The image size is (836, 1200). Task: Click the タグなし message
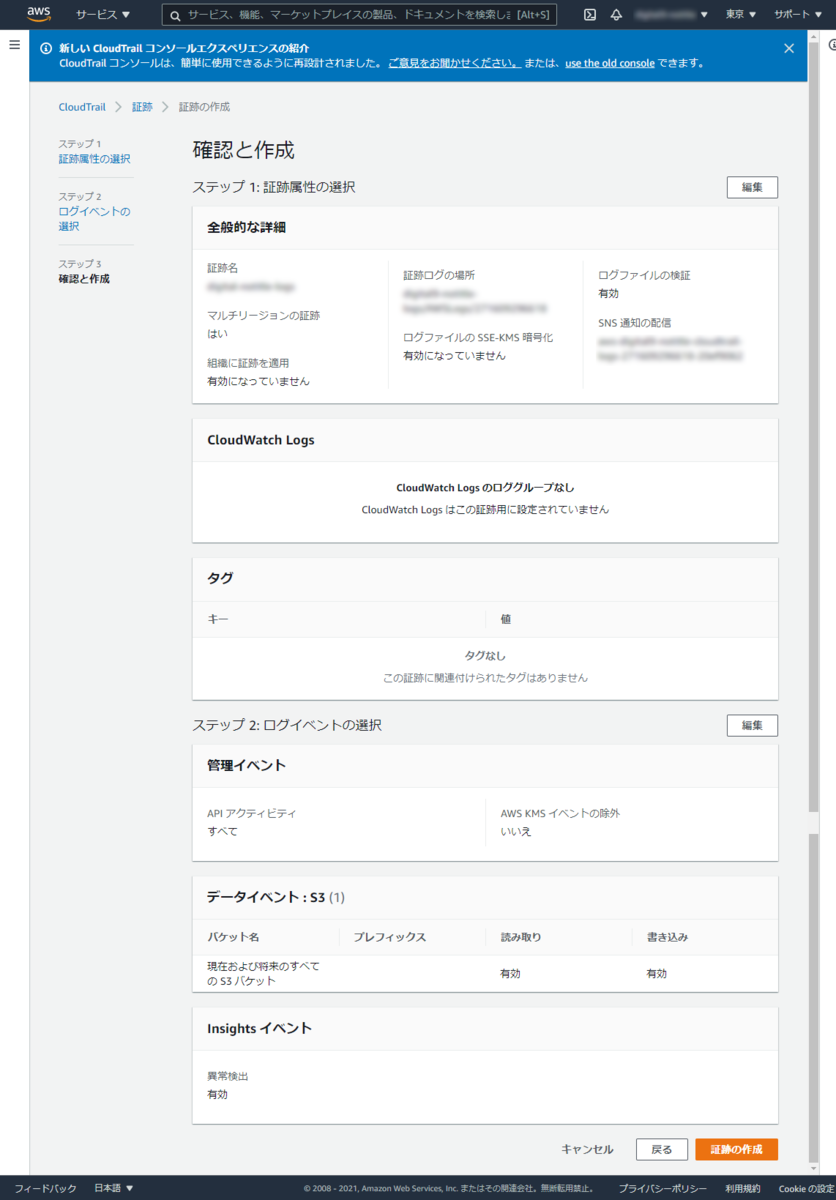(x=485, y=656)
